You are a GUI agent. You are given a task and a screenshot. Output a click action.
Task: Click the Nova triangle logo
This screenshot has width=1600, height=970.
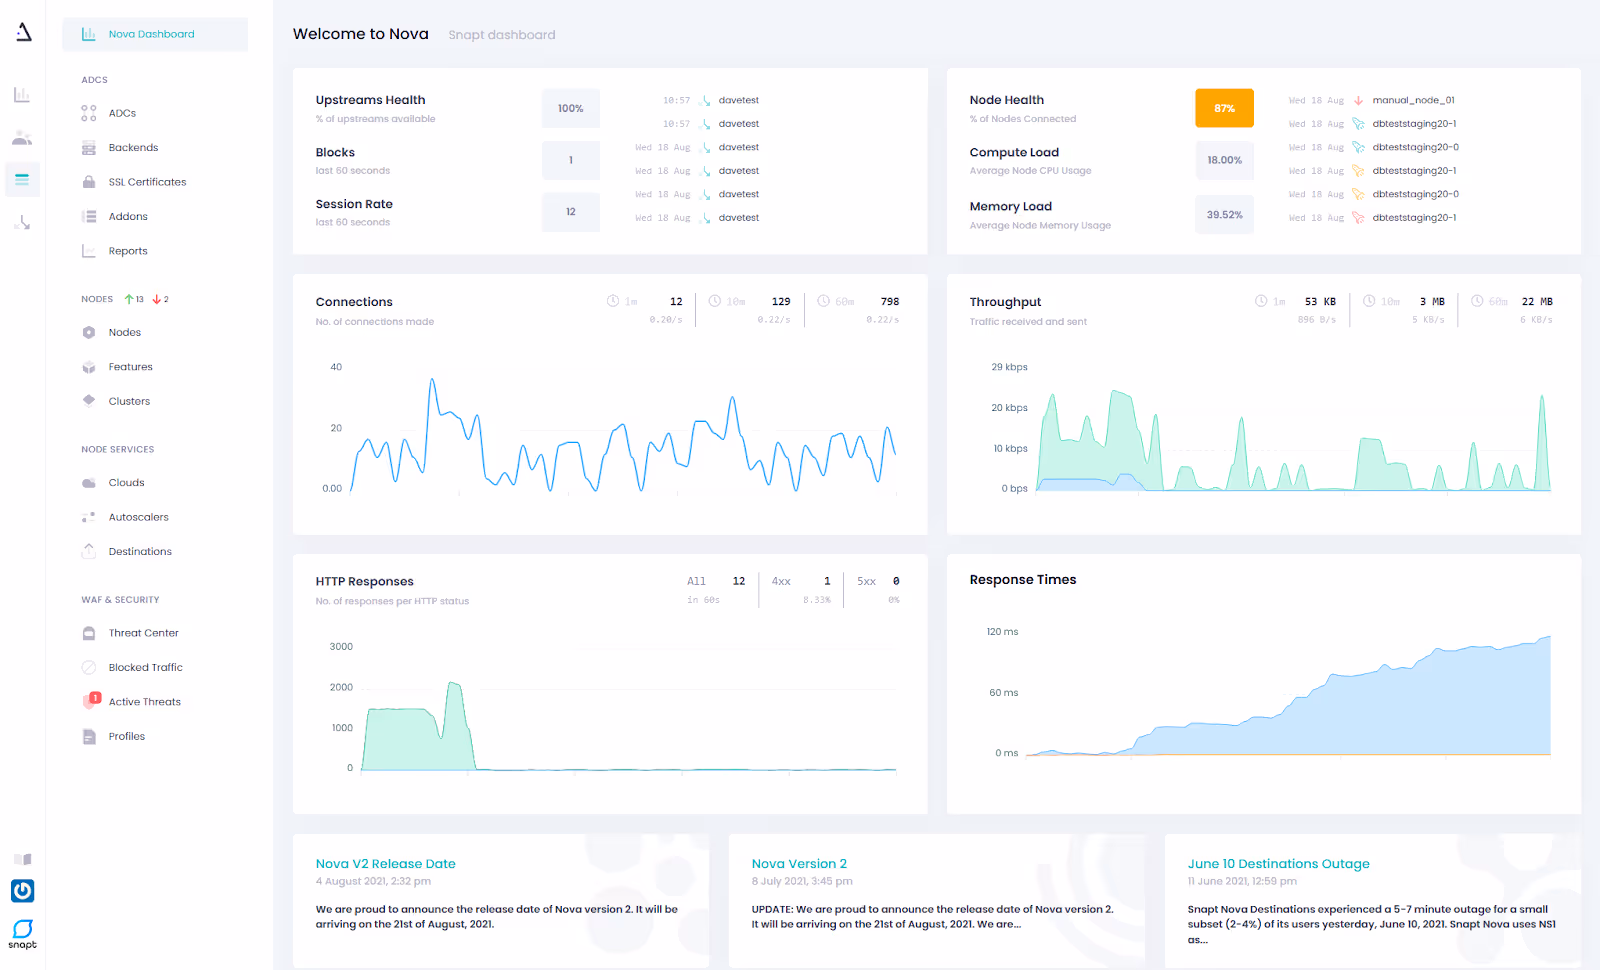click(x=24, y=32)
